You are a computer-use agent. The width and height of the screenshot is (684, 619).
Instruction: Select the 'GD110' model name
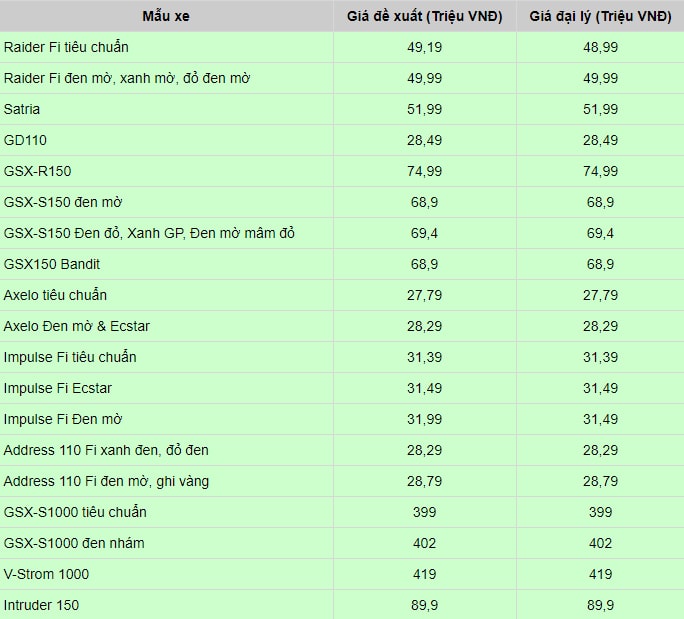point(25,140)
